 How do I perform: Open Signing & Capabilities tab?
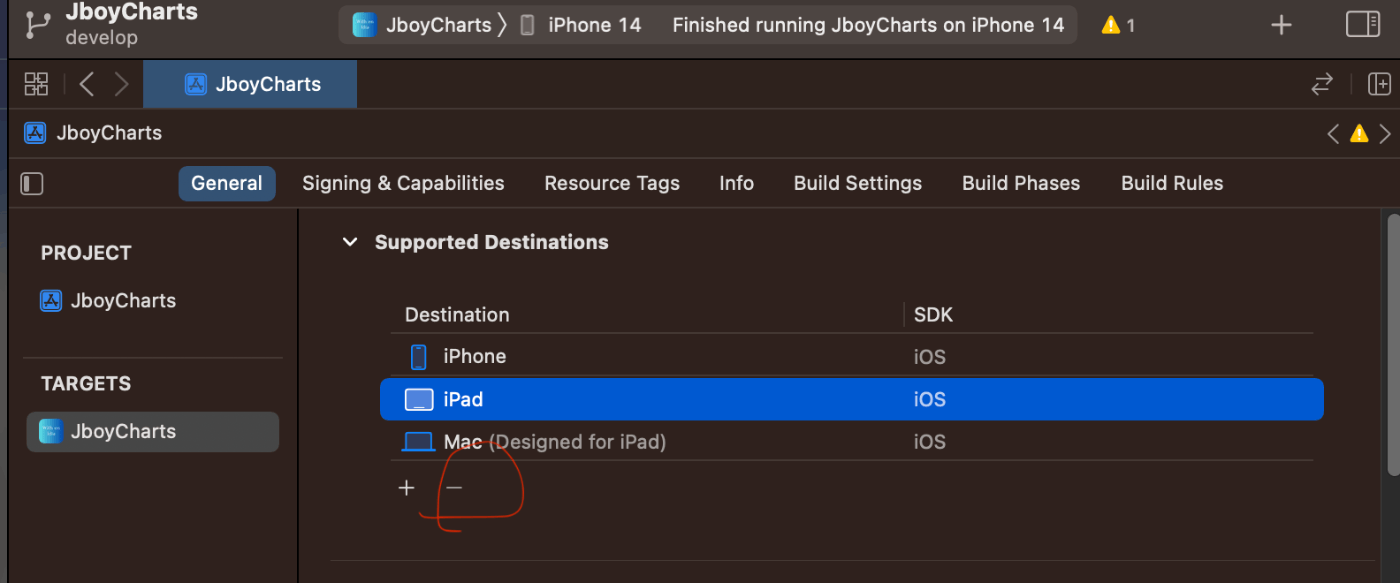[x=403, y=183]
